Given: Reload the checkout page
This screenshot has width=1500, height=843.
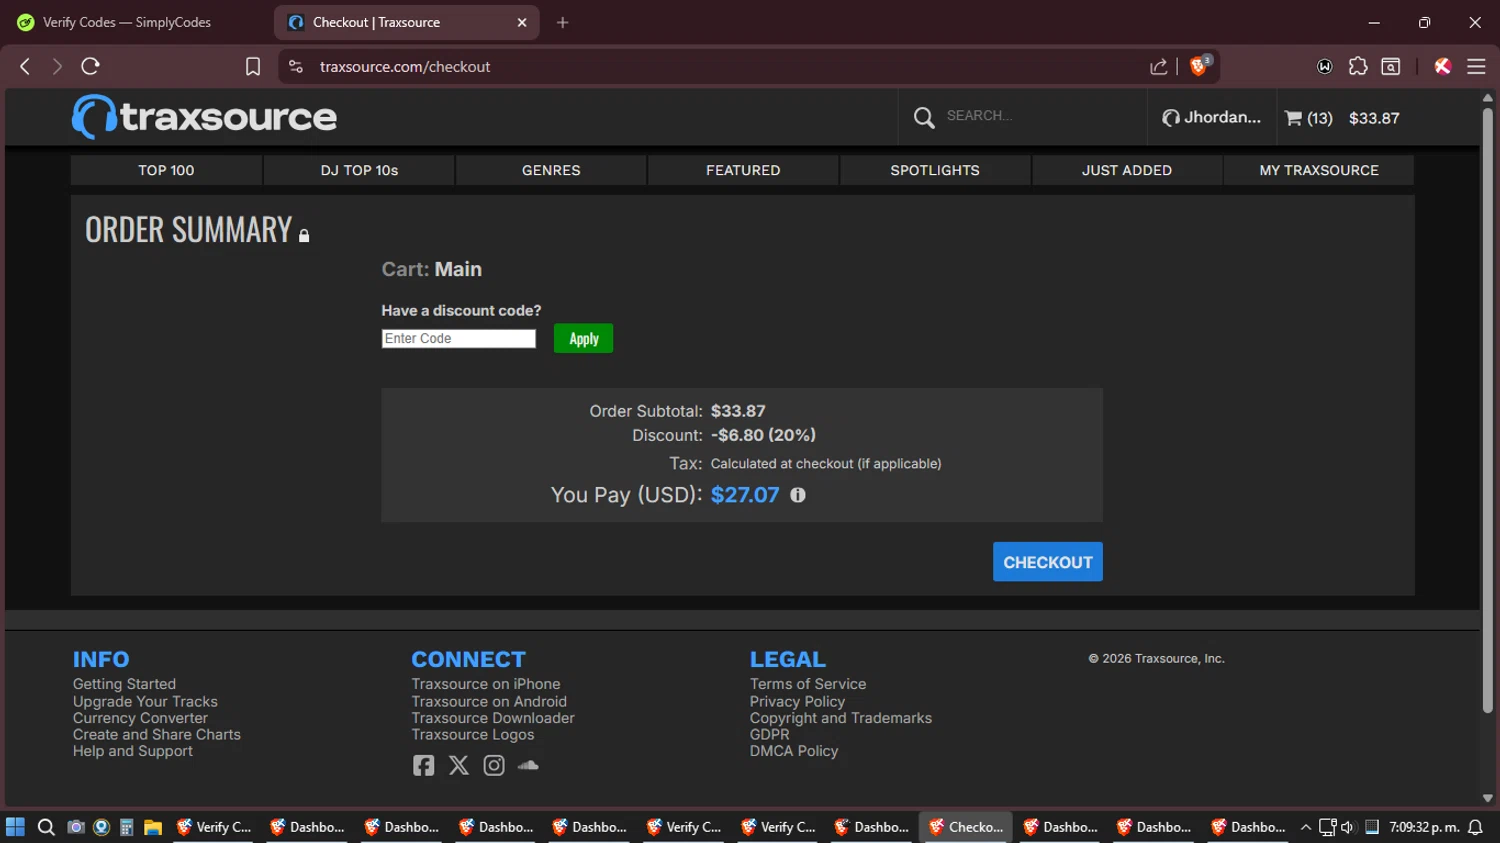Looking at the screenshot, I should (x=90, y=66).
